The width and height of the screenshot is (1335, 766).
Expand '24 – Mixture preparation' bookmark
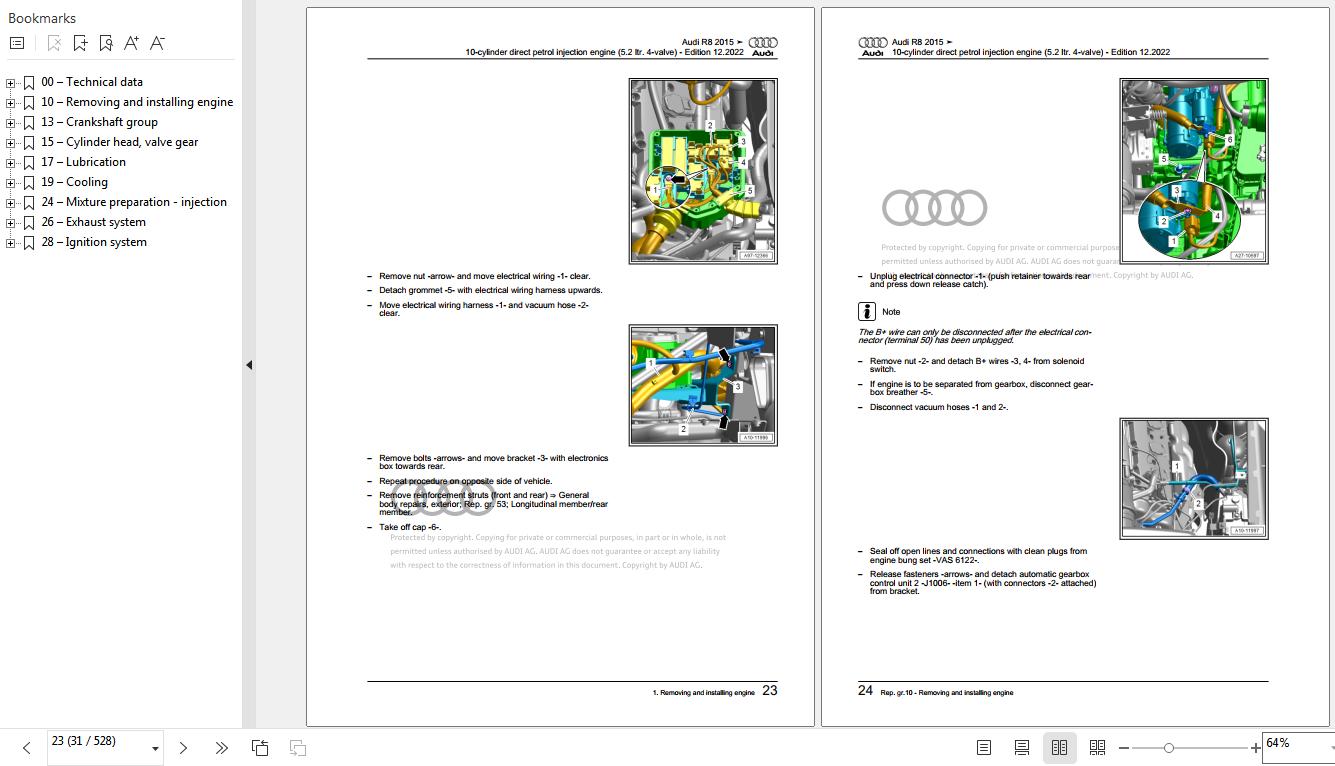point(11,203)
